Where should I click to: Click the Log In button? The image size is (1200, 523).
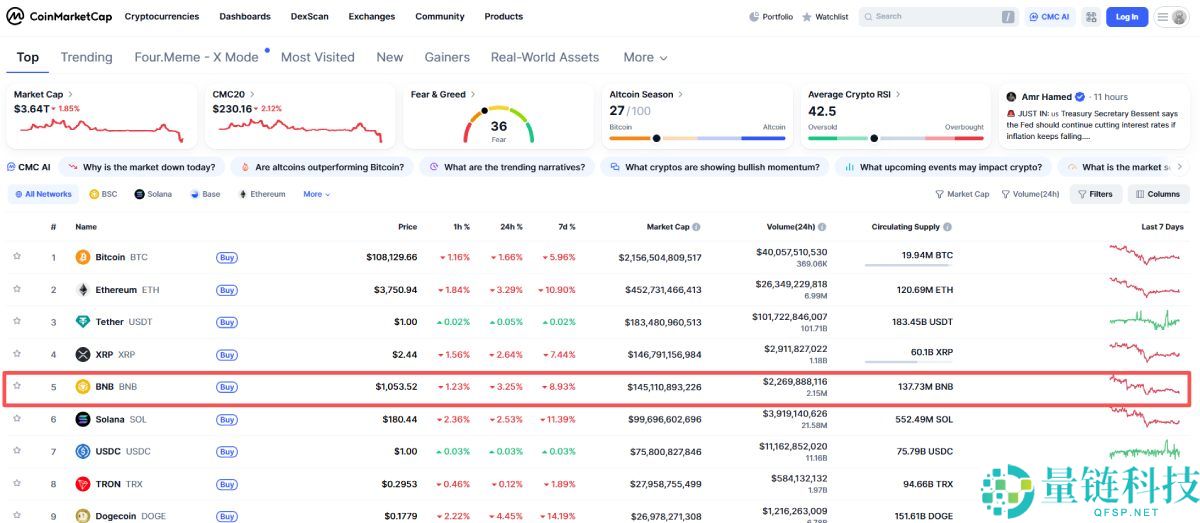1126,17
